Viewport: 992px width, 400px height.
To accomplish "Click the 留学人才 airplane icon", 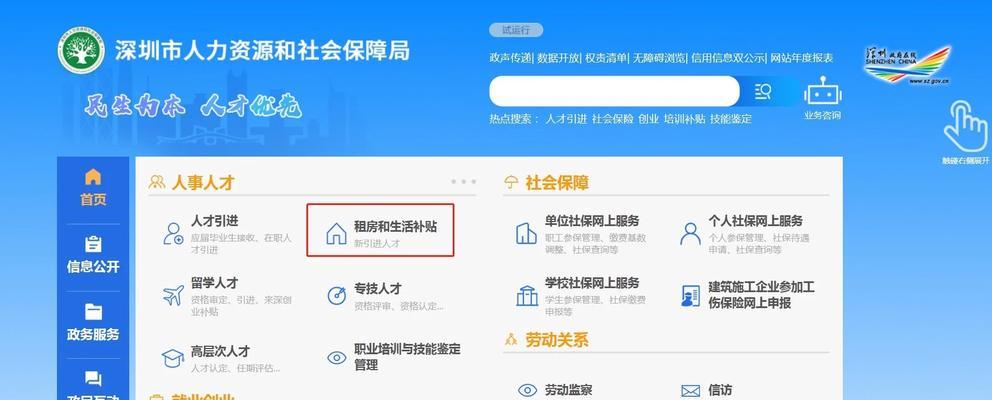I will [173, 295].
